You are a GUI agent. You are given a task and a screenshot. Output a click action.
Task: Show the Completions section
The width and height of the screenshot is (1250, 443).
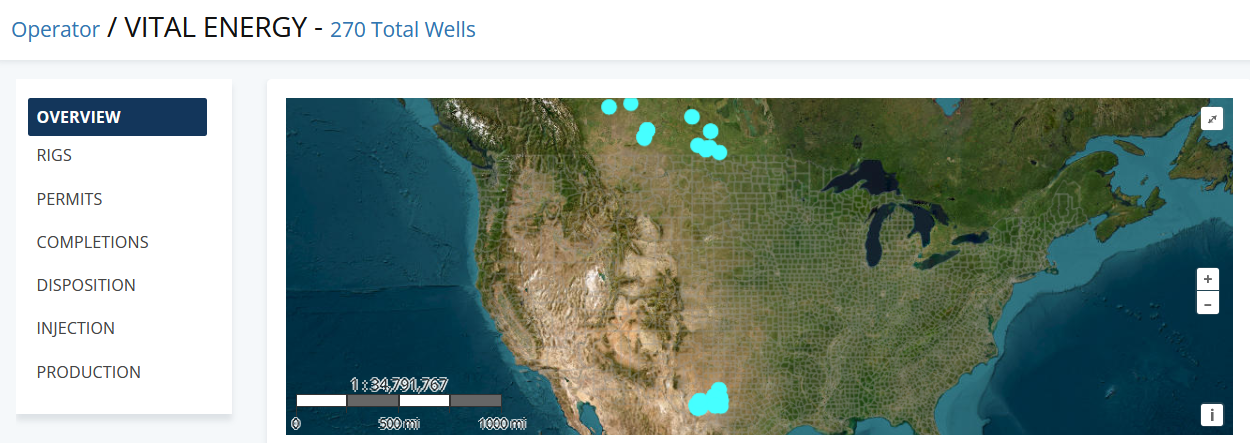(x=92, y=242)
